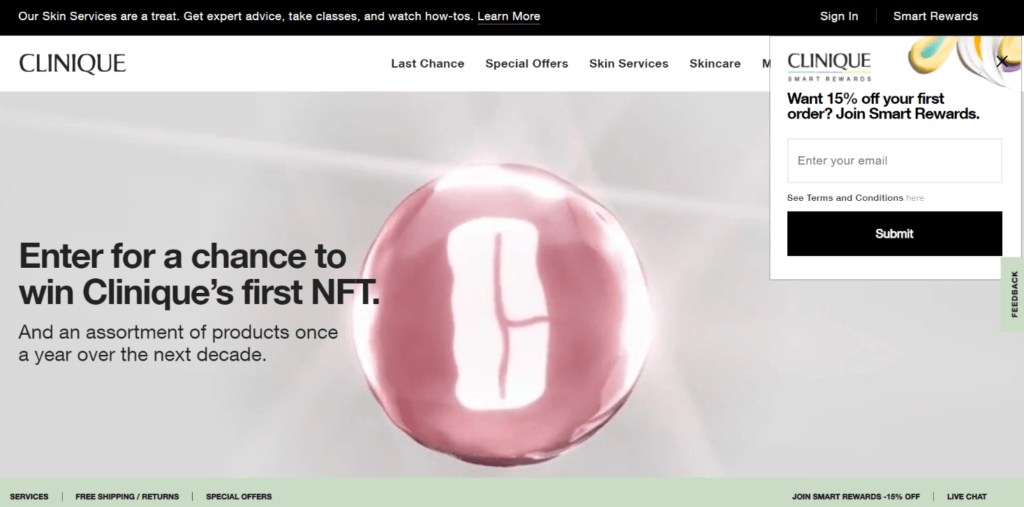Click into the email input field

pos(894,161)
